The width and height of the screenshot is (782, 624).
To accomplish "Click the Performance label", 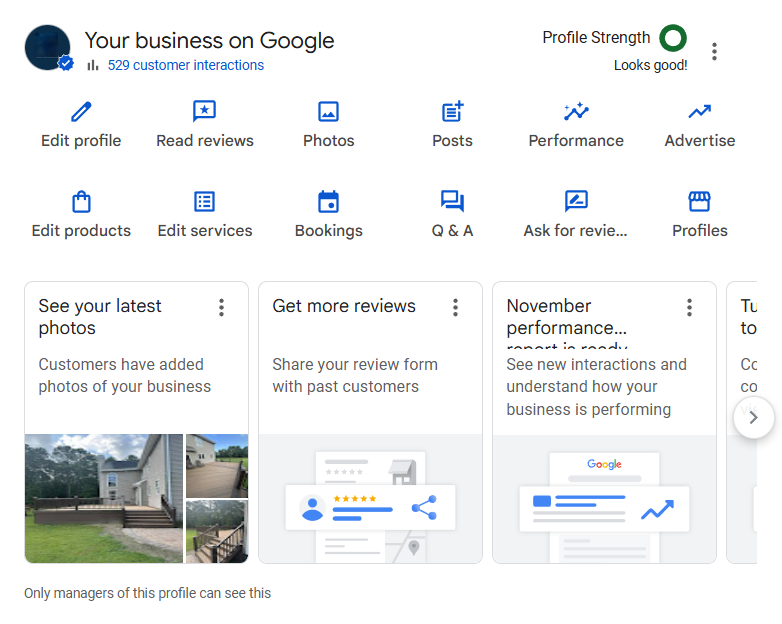I will (x=576, y=141).
